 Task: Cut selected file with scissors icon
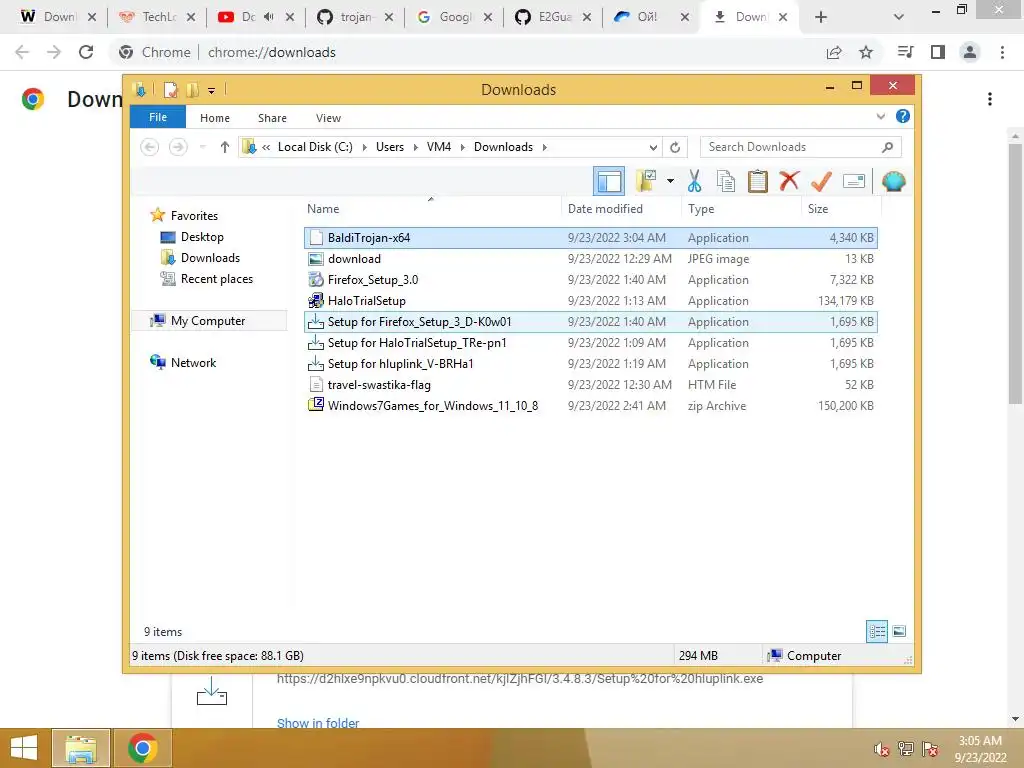point(694,181)
